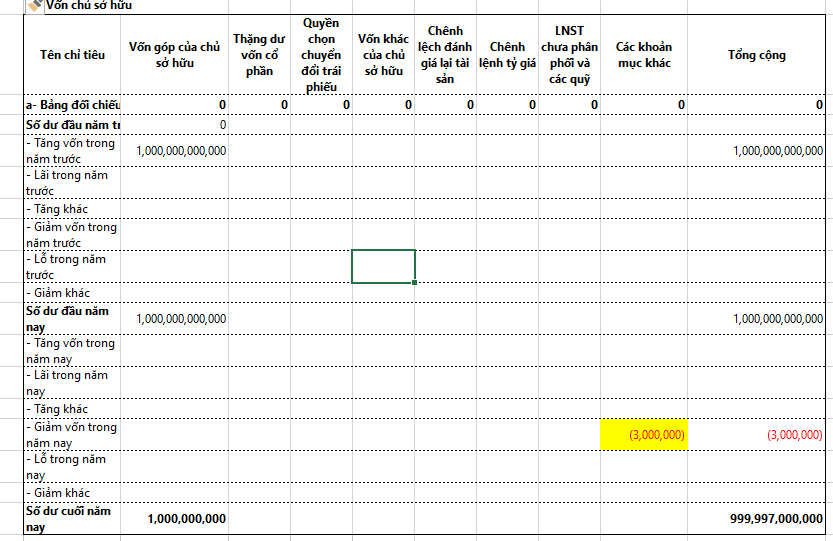Select the 'Chênh lệch đánh giá lại tài sản' header
The width and height of the screenshot is (833, 541).
[x=445, y=55]
